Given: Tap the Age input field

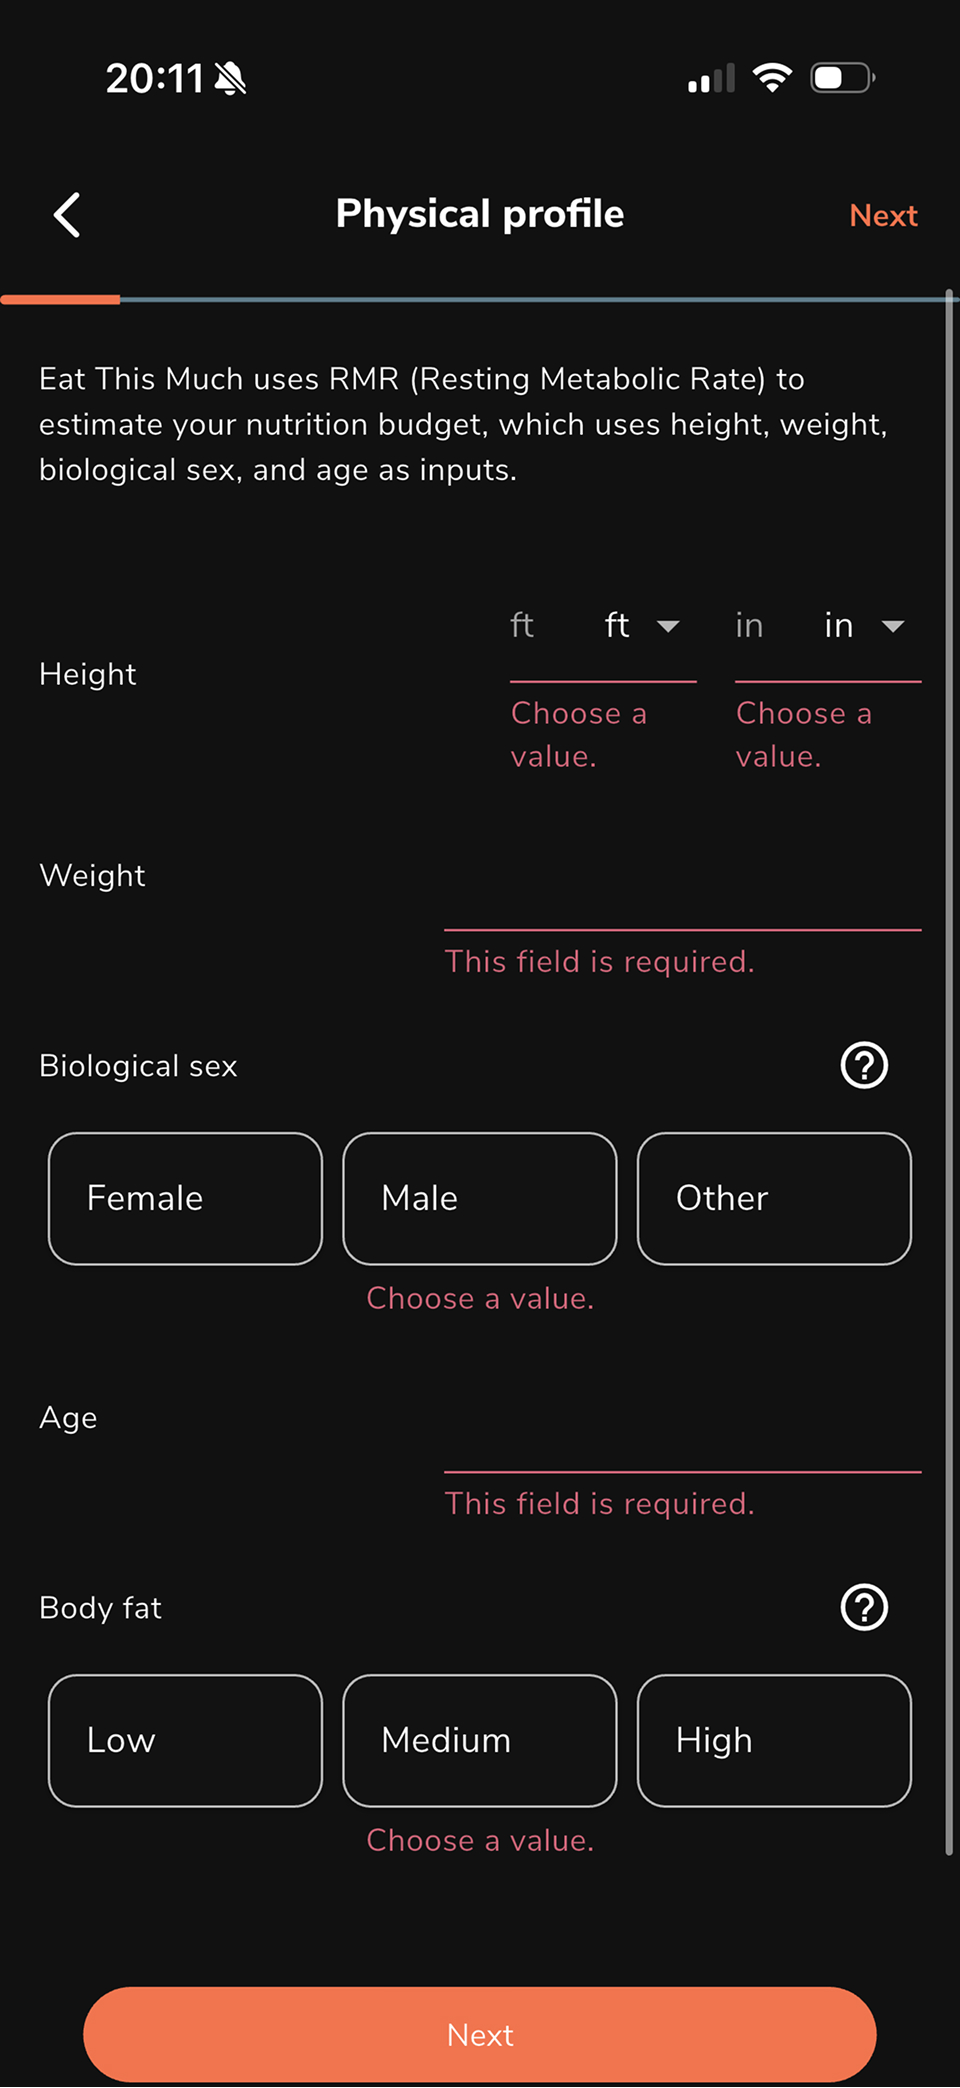Looking at the screenshot, I should point(682,1438).
